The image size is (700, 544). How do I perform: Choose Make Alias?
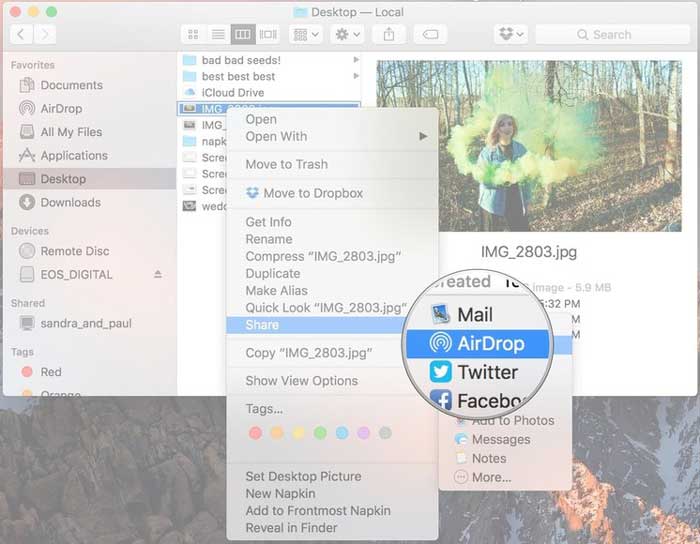click(276, 291)
